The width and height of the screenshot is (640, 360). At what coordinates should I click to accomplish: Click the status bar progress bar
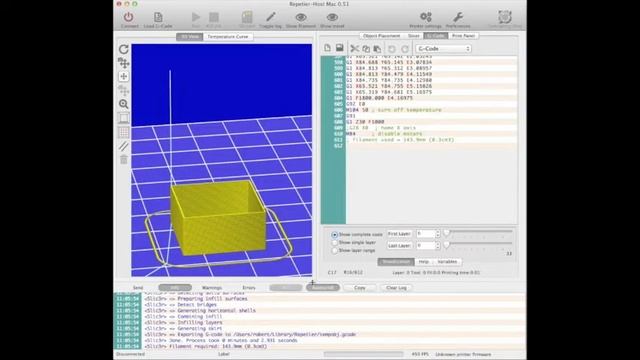click(363, 354)
